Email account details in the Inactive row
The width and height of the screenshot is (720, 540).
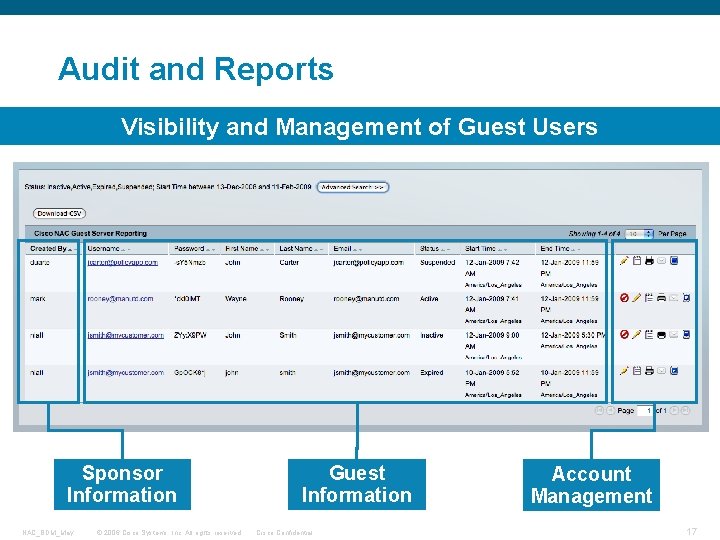click(674, 335)
